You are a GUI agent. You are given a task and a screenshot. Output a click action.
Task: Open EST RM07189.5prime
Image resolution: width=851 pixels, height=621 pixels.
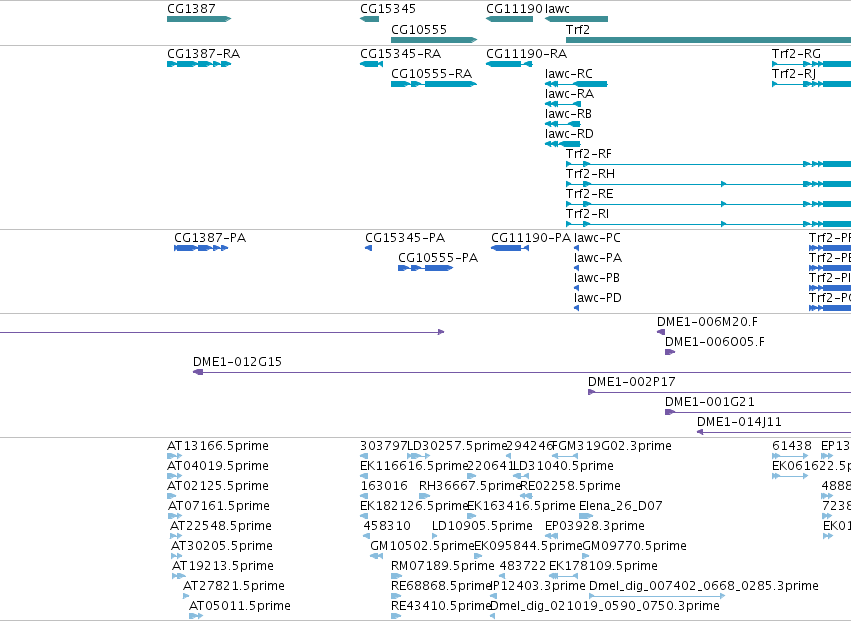pos(443,567)
